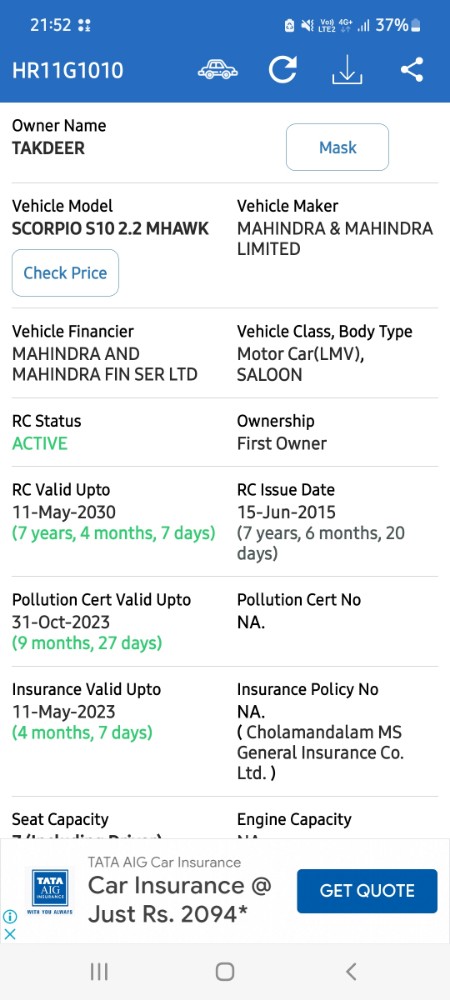Tap the Seat Capacity label
450x1000 pixels.
(x=61, y=820)
